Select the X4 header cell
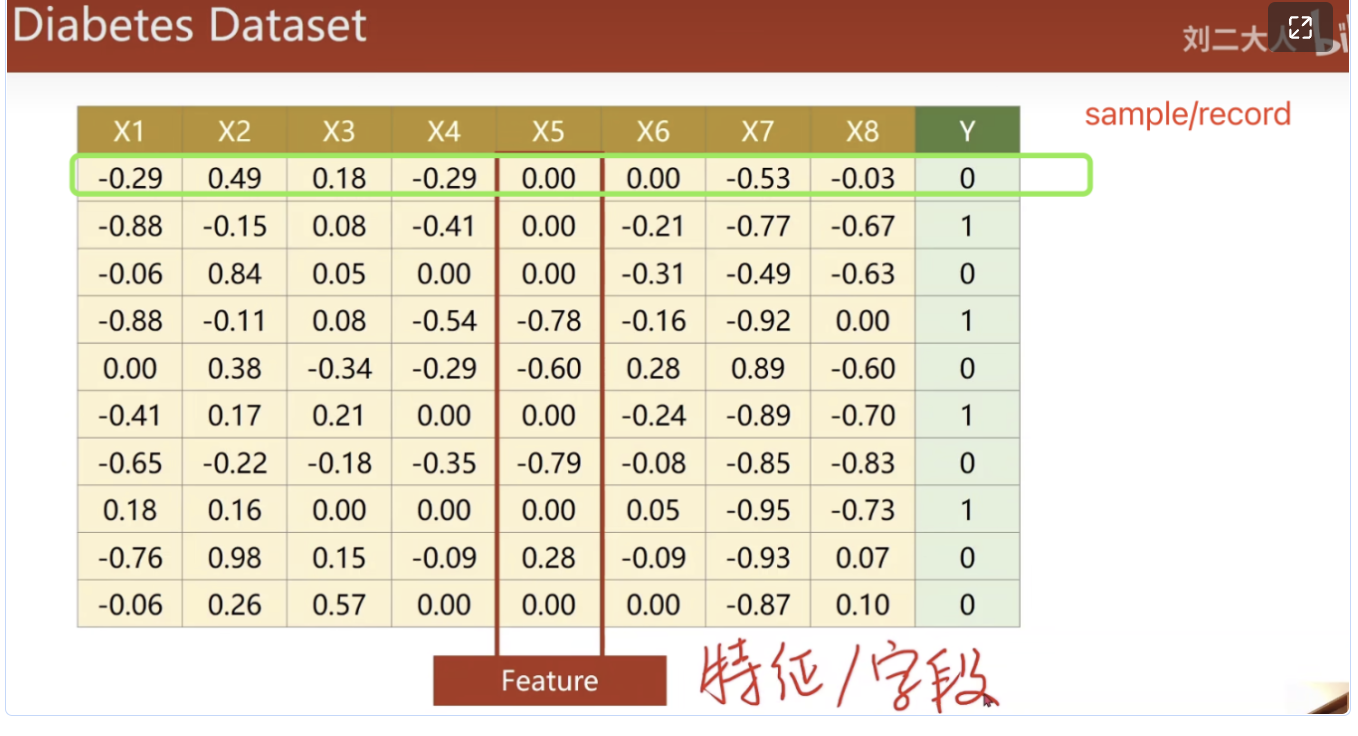Image resolution: width=1358 pixels, height=736 pixels. [x=443, y=130]
